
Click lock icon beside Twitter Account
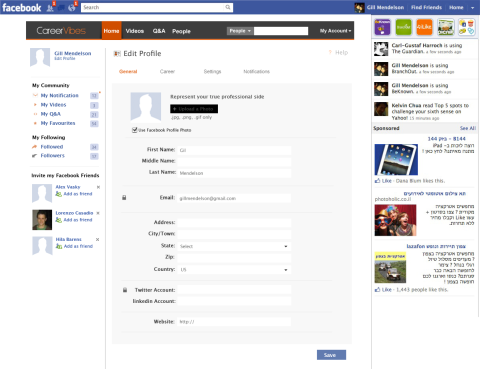[125, 290]
